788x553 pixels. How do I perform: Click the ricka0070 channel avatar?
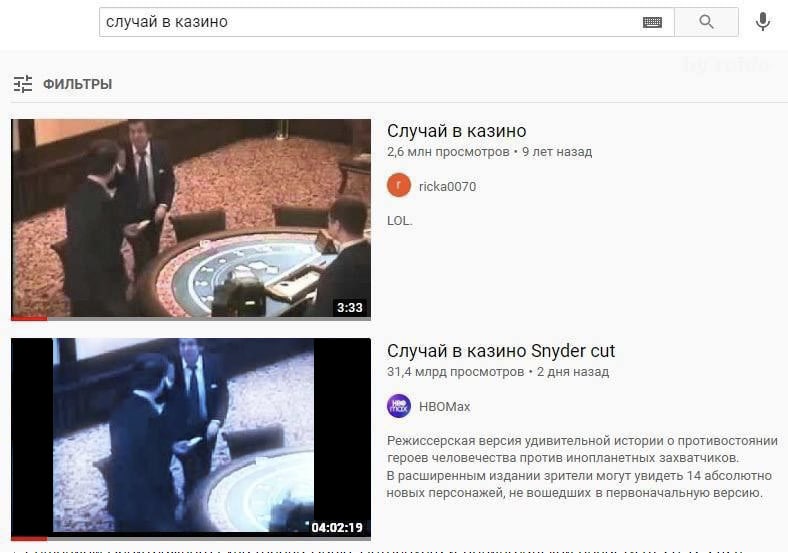[x=399, y=186]
